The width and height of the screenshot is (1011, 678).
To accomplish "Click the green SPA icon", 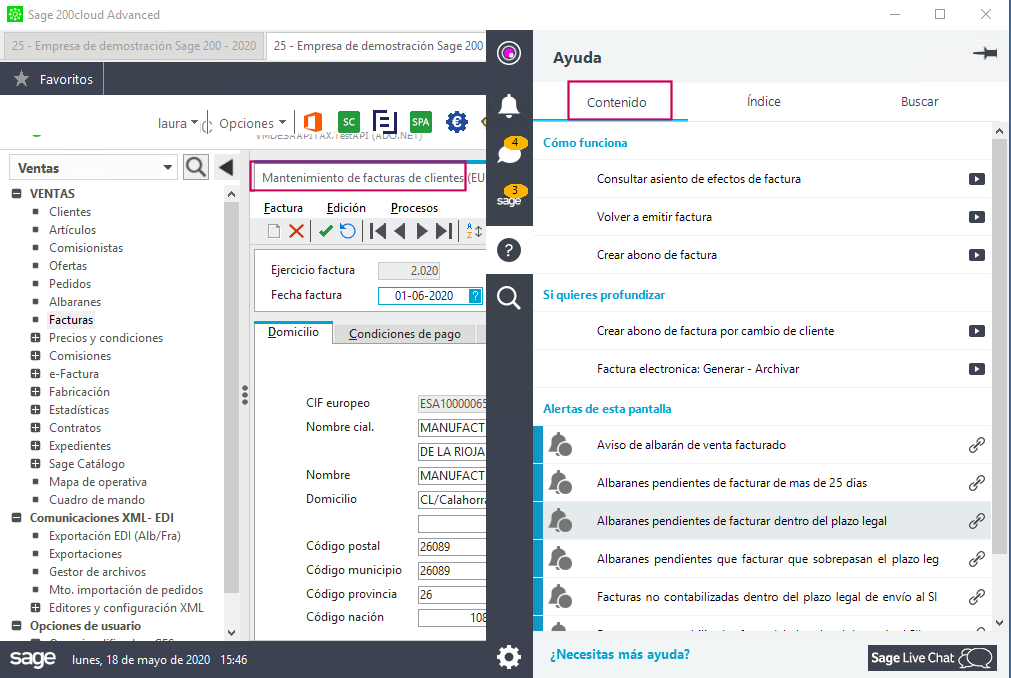I will 420,122.
